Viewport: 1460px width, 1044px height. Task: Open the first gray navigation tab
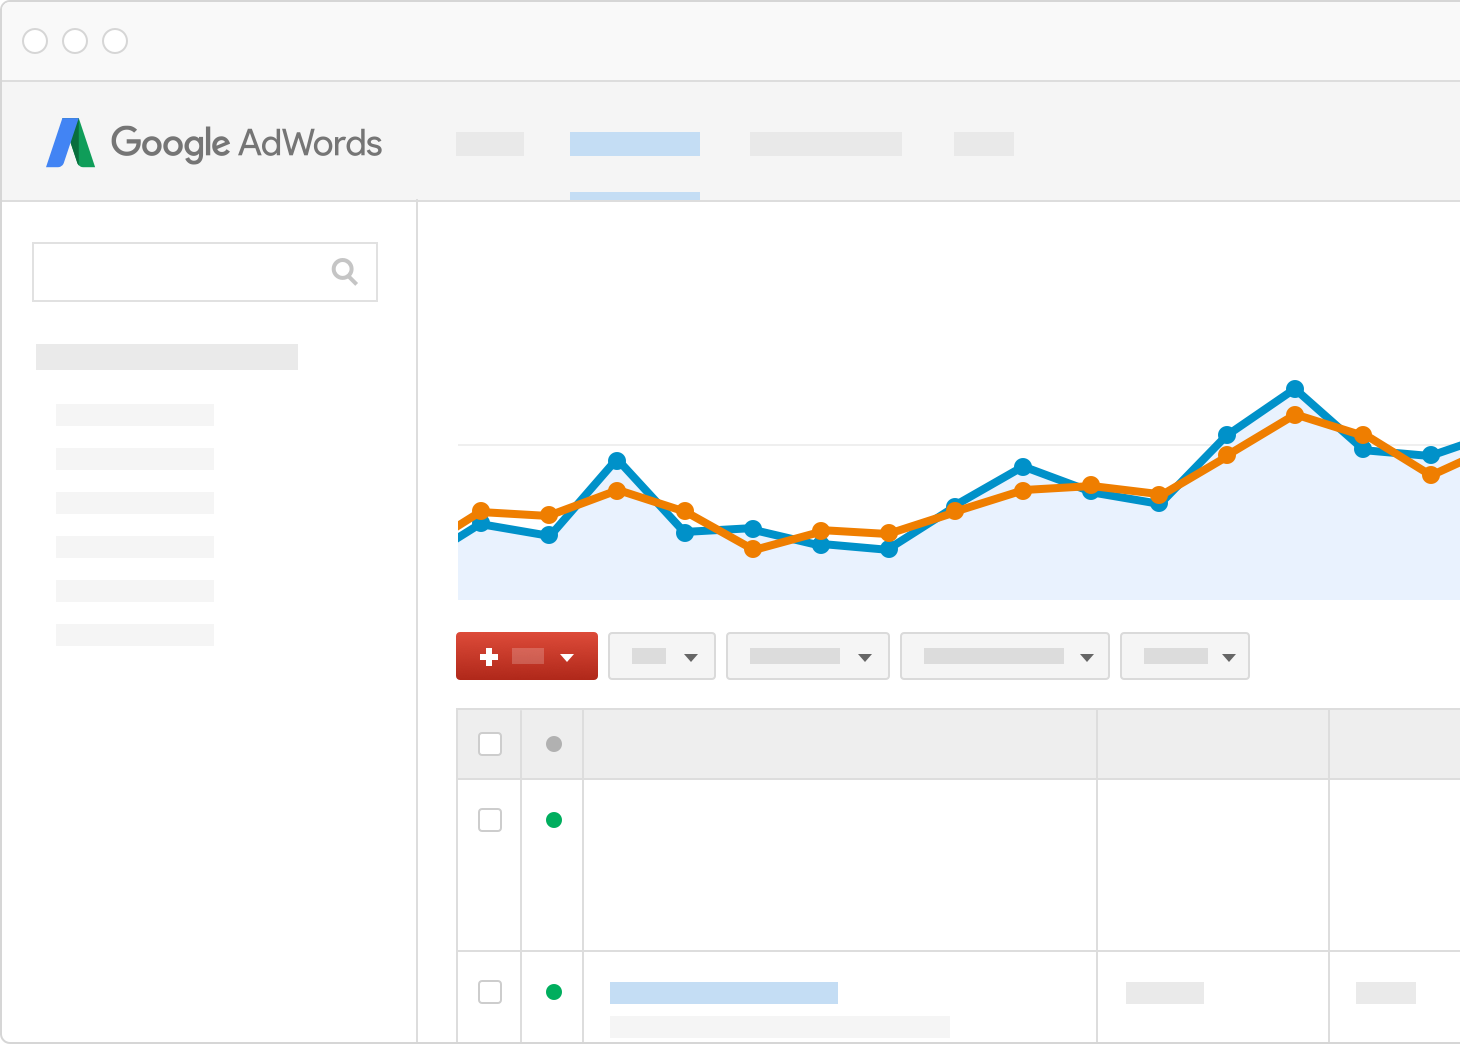pyautogui.click(x=490, y=144)
